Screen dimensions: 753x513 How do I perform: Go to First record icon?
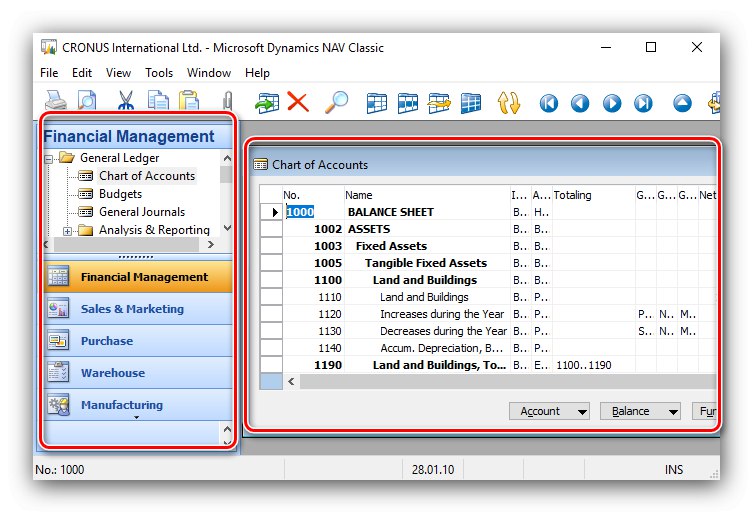(549, 103)
